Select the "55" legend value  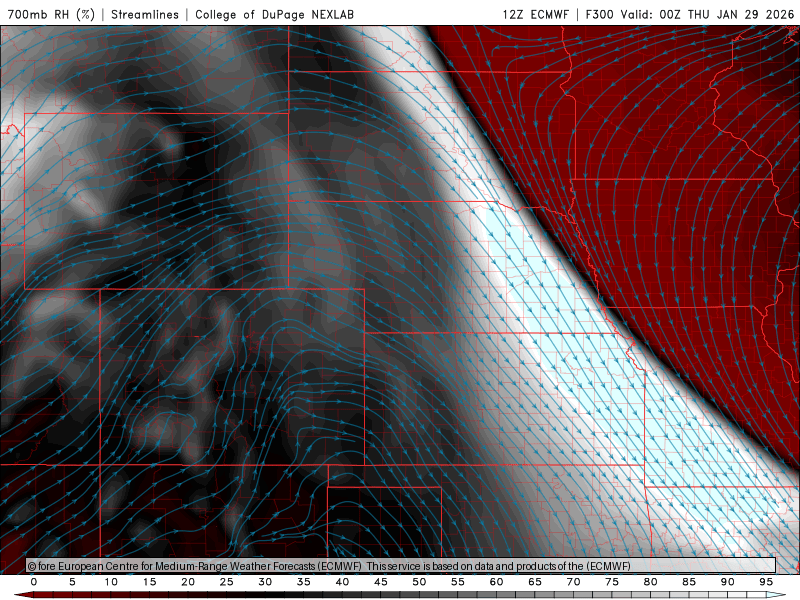pos(458,582)
